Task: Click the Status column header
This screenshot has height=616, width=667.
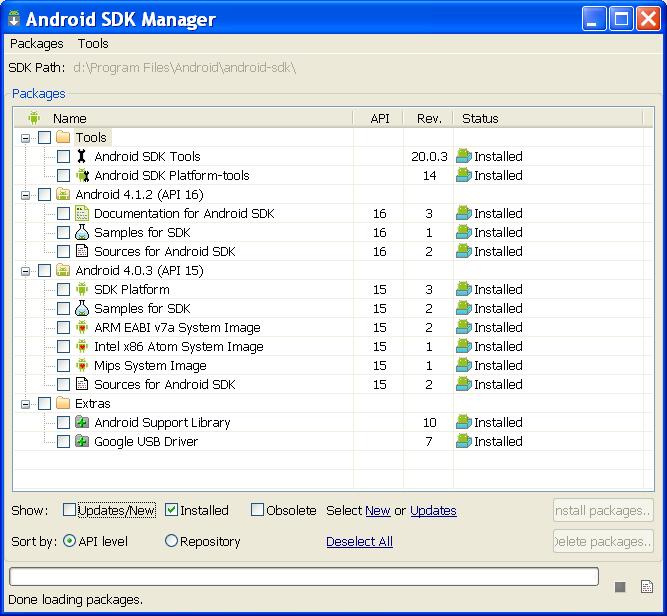Action: pyautogui.click(x=548, y=118)
